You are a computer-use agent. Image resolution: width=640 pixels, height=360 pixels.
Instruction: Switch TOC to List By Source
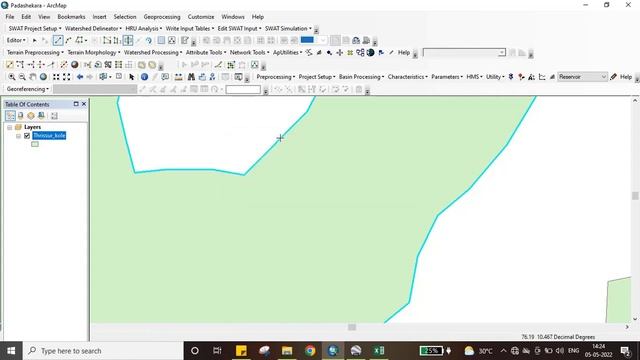tap(20, 116)
